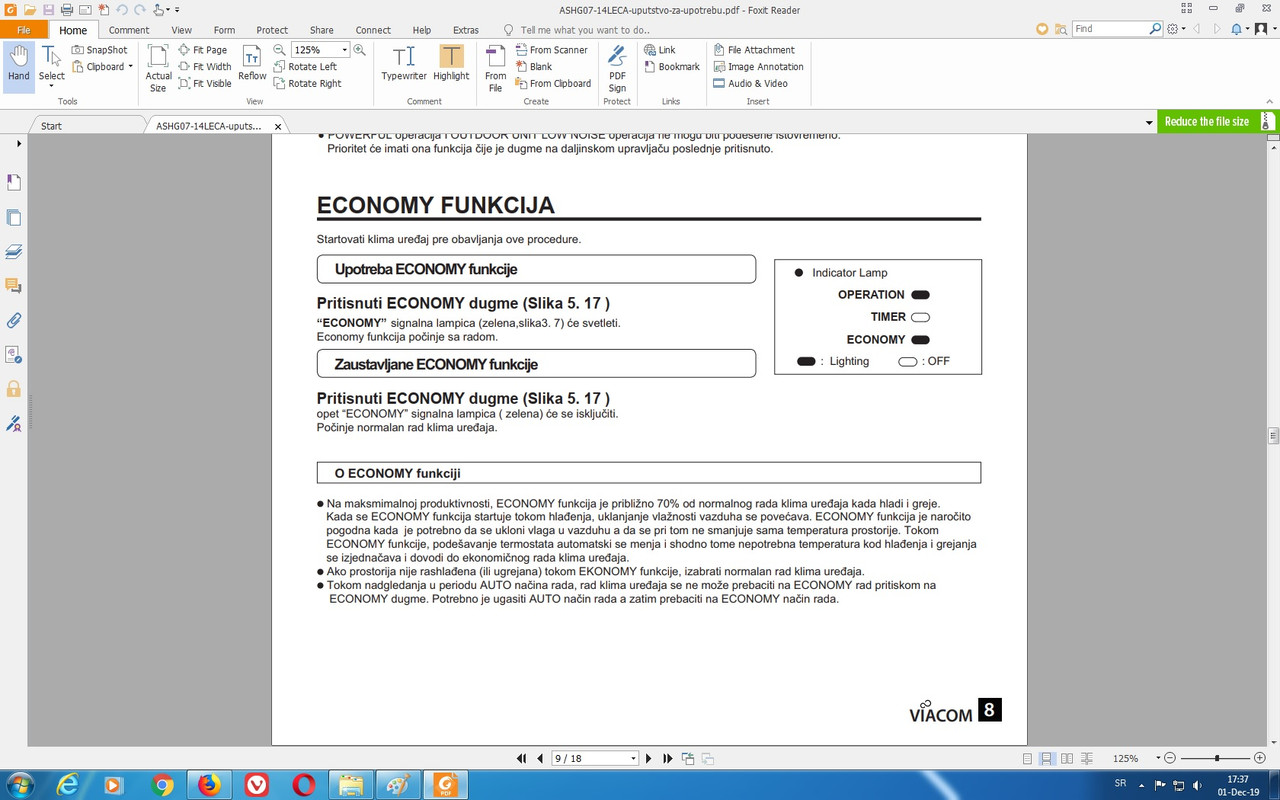Open the search settings gear dropdown
Screen dimensions: 1280x800
coord(1178,29)
